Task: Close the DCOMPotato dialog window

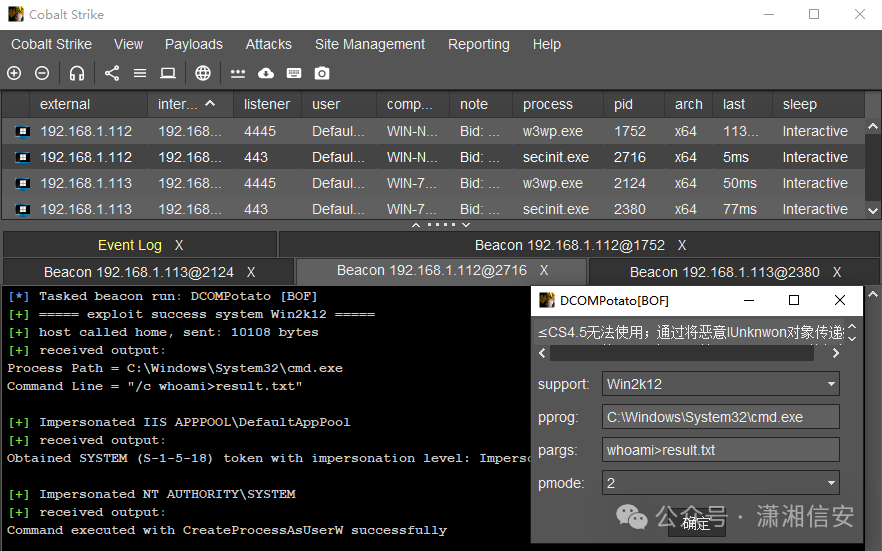Action: click(x=840, y=300)
